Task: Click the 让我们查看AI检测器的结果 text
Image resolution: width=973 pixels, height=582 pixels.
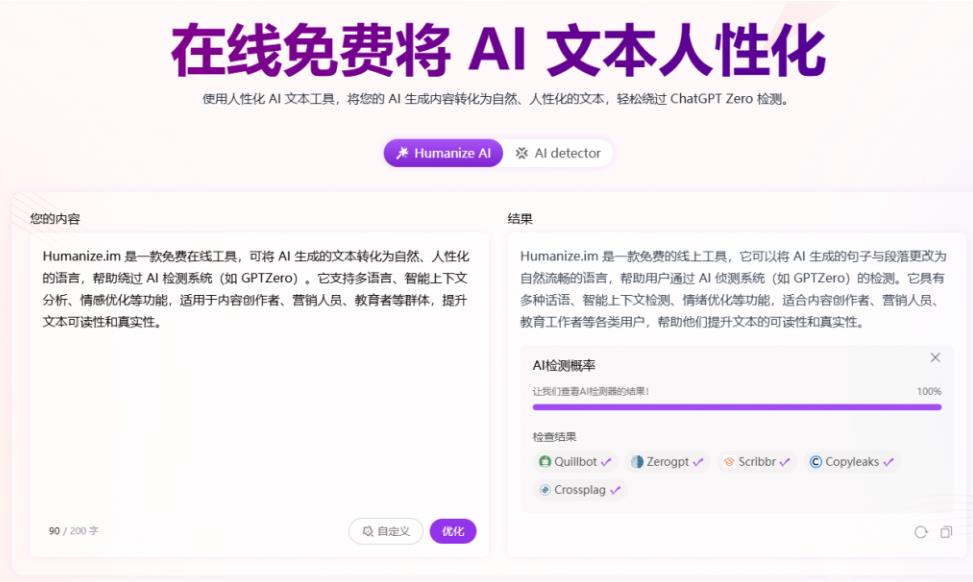Action: pyautogui.click(x=591, y=392)
